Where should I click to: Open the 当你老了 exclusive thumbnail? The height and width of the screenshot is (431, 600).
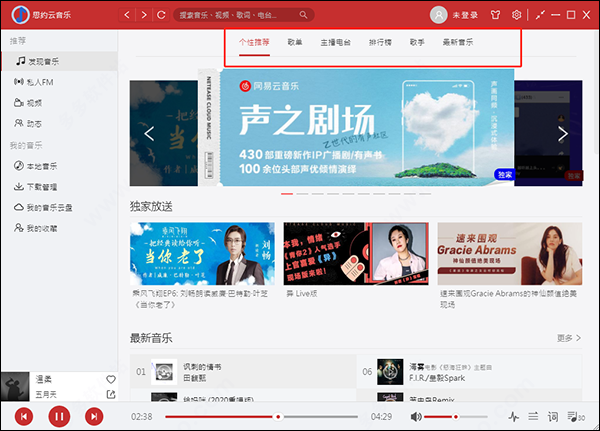point(202,254)
